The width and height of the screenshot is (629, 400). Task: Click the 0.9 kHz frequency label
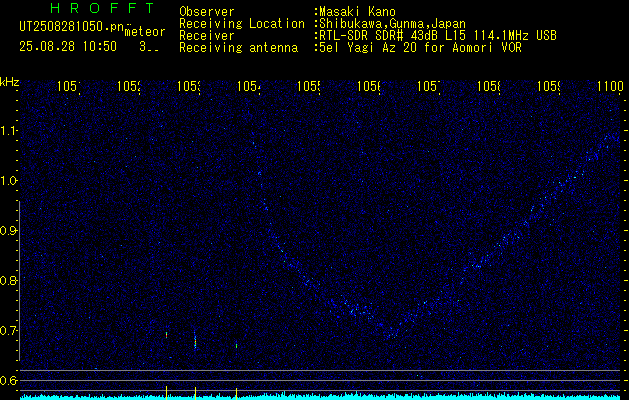pyautogui.click(x=8, y=231)
